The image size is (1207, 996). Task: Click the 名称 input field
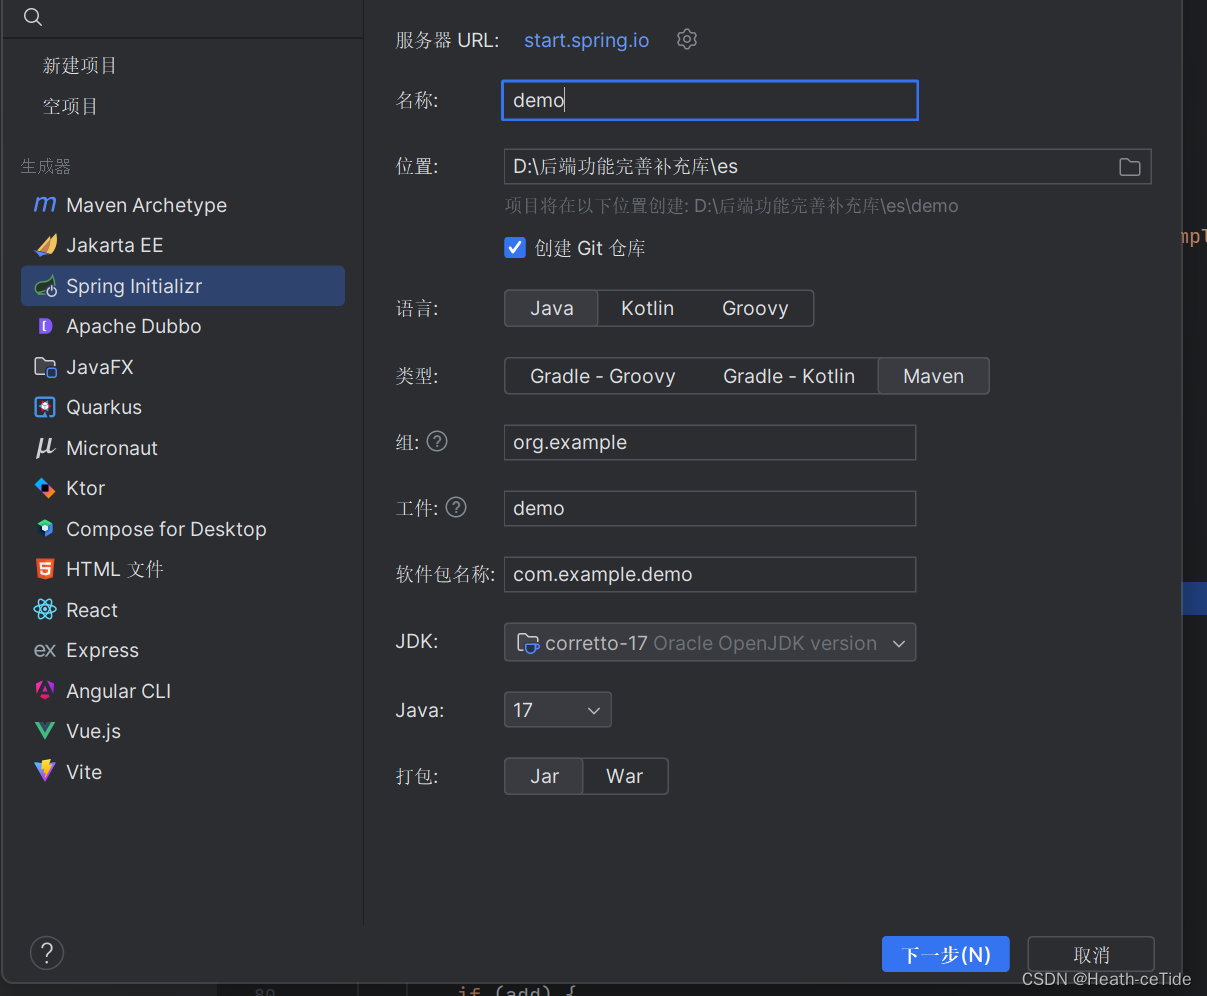[710, 100]
